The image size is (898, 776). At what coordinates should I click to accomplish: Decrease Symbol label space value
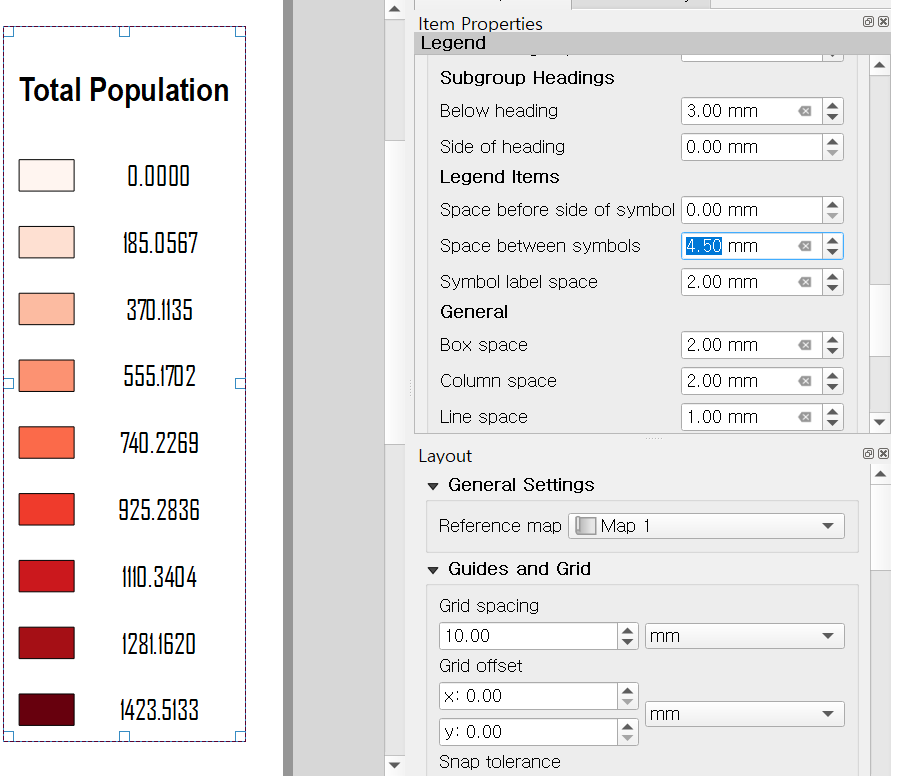point(833,289)
